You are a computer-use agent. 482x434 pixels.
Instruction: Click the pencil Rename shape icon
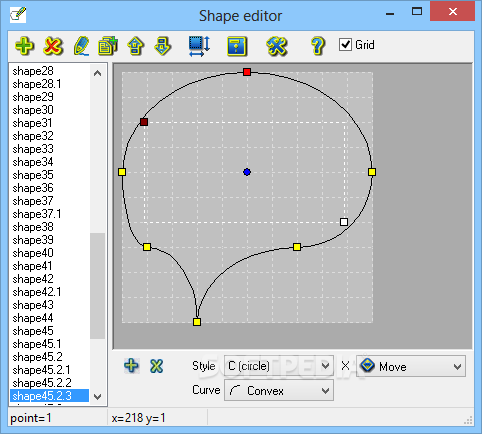click(81, 46)
